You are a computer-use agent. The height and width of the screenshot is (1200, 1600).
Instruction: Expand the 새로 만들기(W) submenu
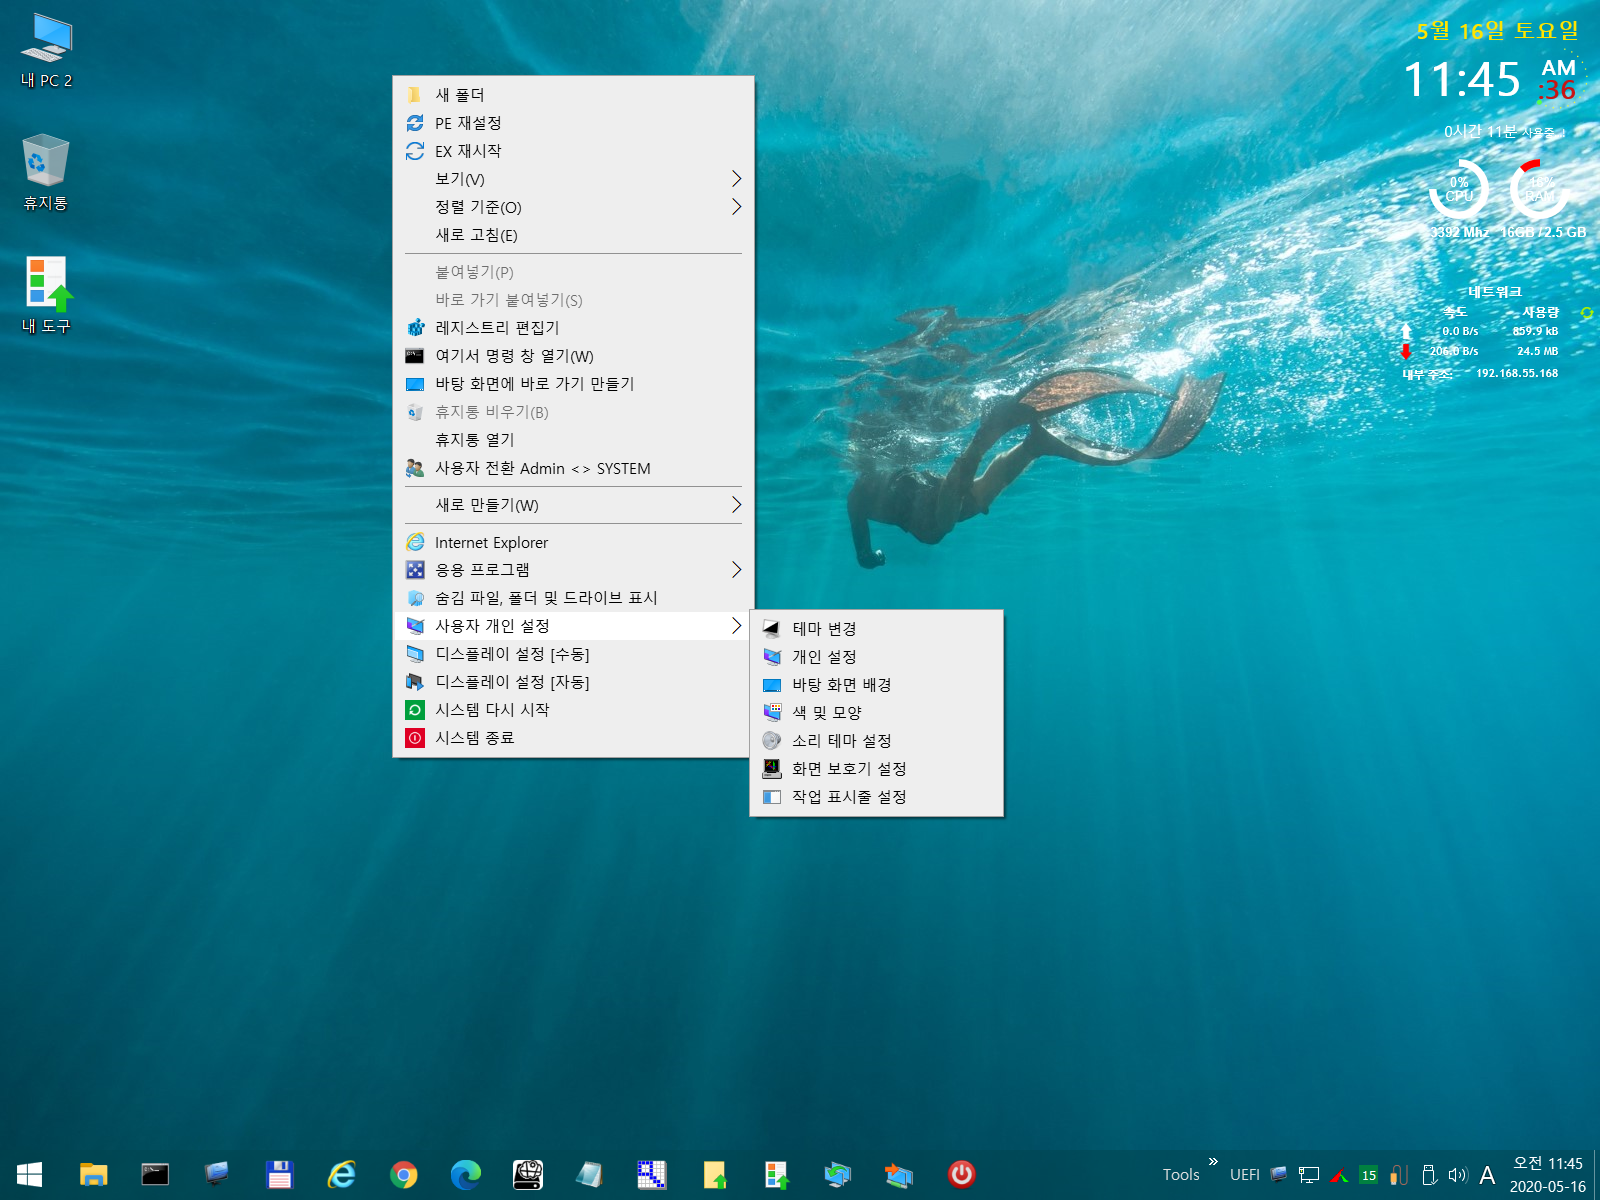tap(573, 505)
